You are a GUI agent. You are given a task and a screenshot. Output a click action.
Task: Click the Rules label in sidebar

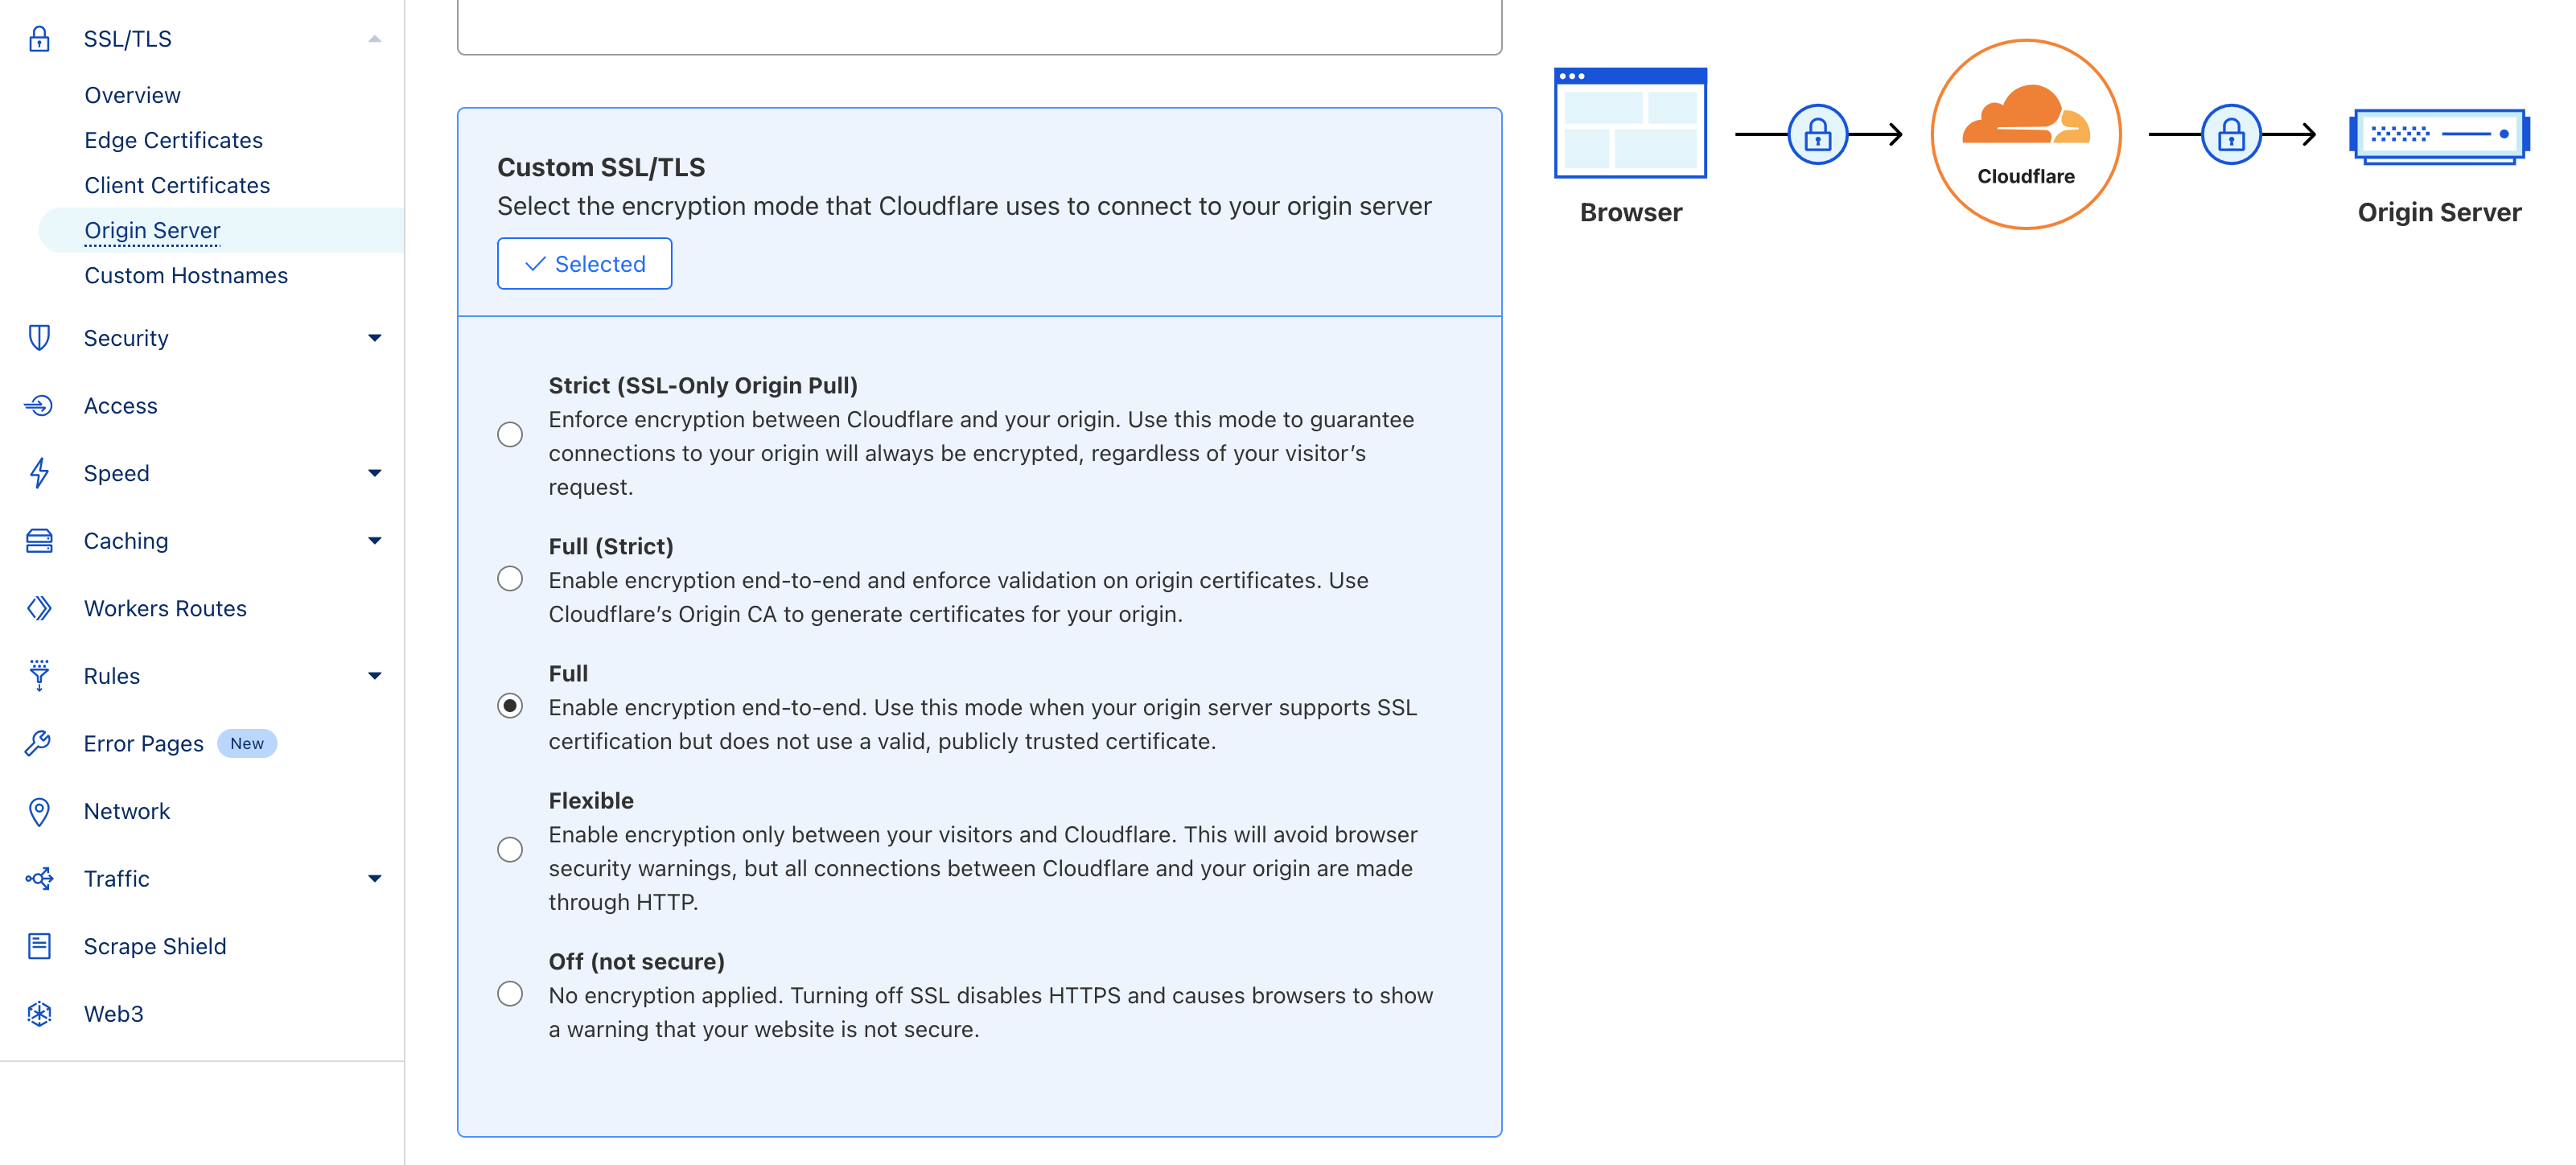pos(112,676)
